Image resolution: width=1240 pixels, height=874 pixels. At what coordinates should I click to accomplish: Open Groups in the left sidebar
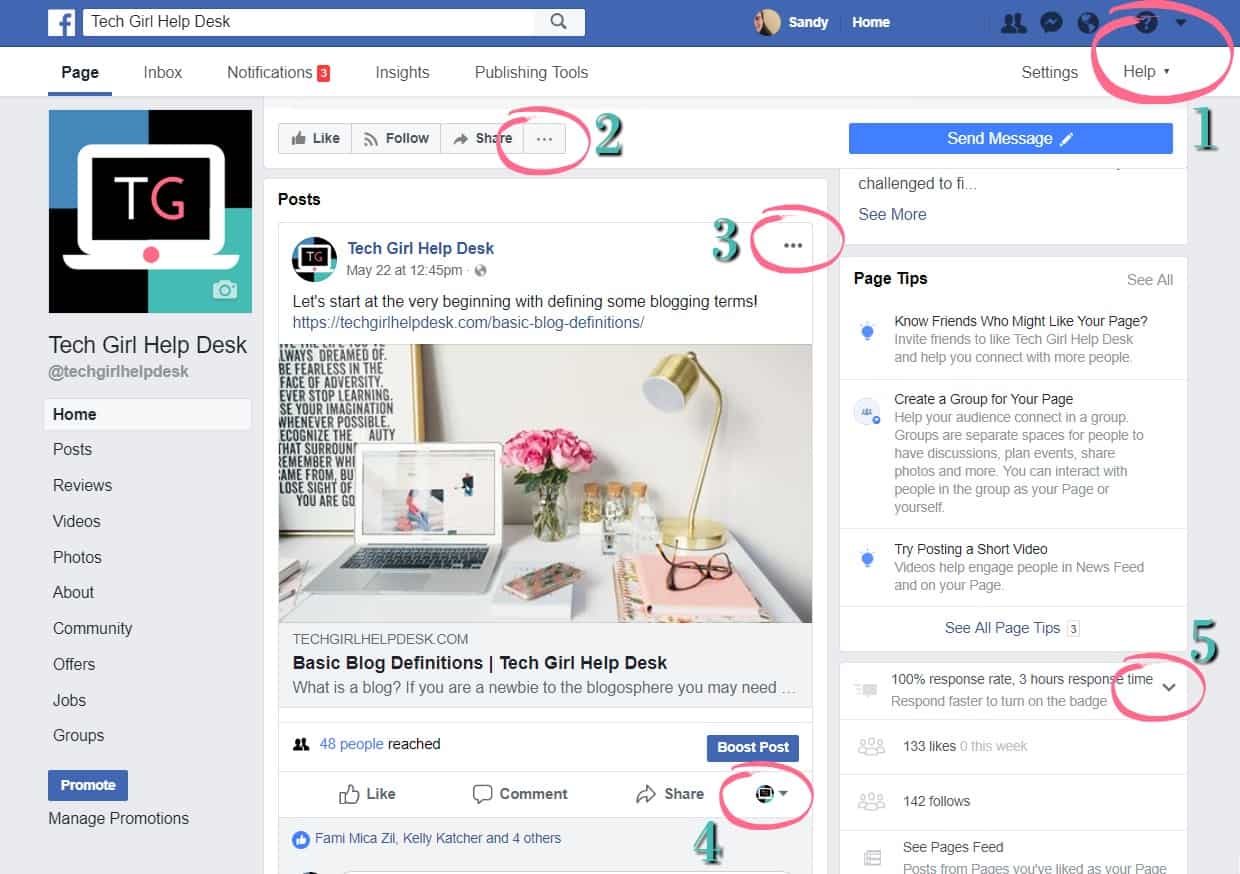point(78,735)
